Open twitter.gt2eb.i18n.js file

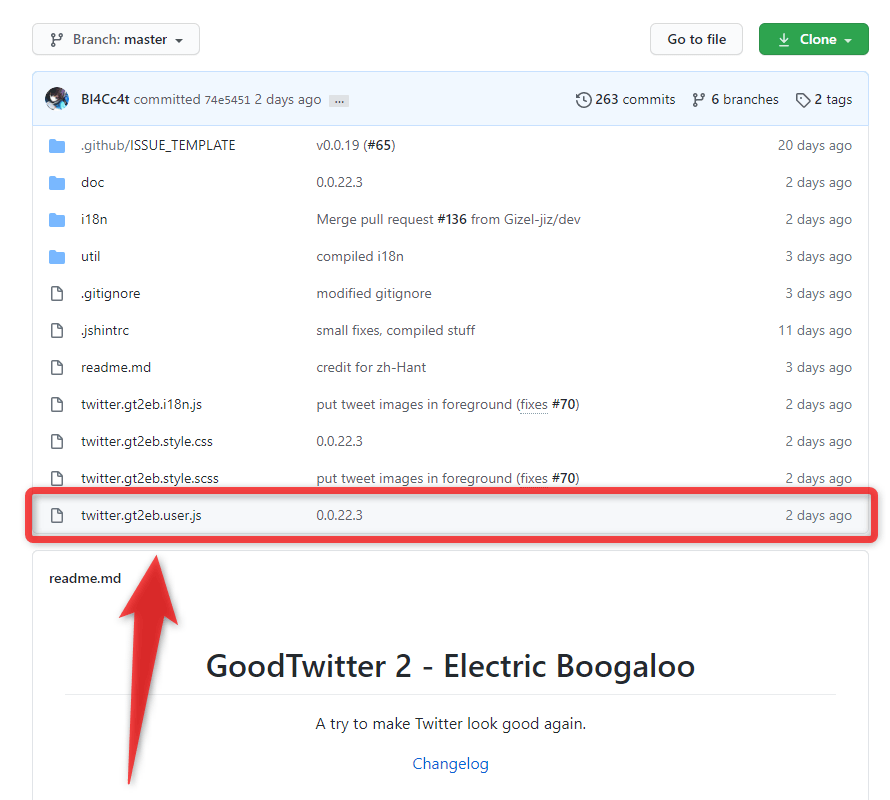coord(141,404)
